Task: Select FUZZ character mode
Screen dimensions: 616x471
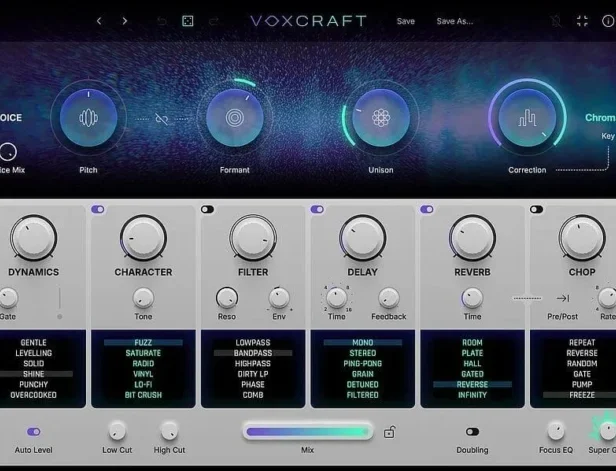Action: [143, 343]
